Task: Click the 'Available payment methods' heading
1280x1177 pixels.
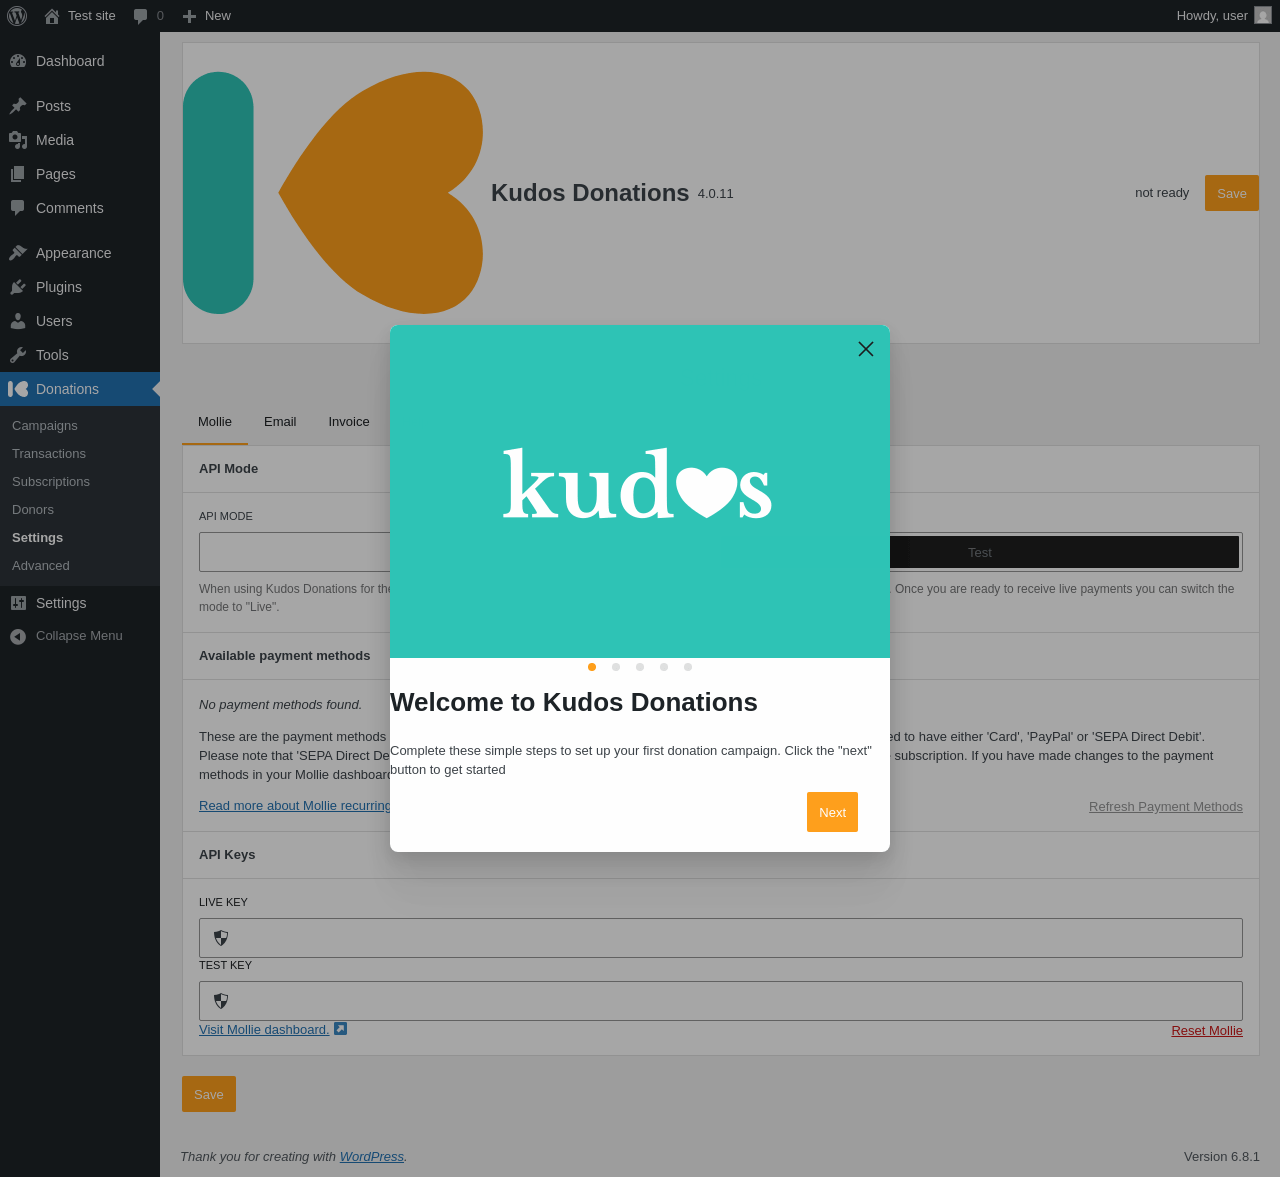Action: click(285, 656)
